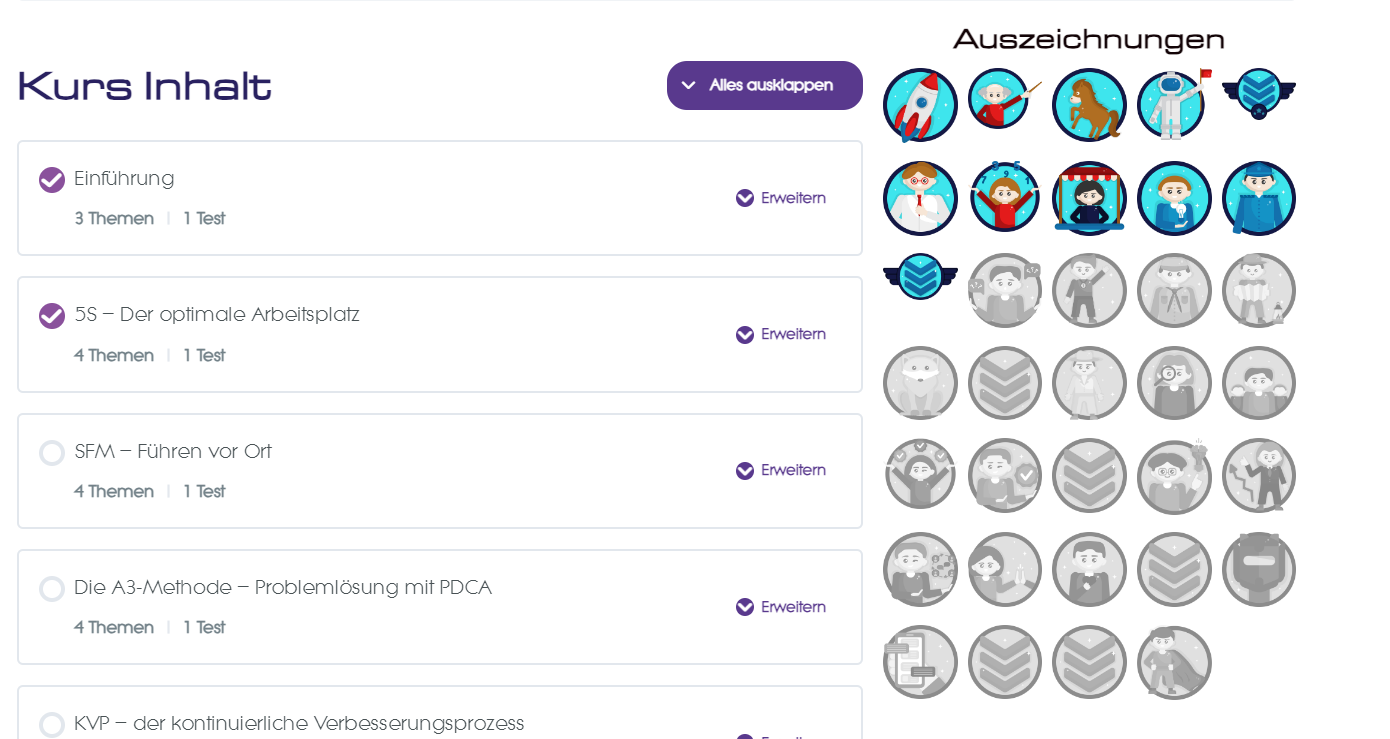Toggle the Einführung completion checkmark
The height and width of the screenshot is (739, 1390).
tap(52, 180)
